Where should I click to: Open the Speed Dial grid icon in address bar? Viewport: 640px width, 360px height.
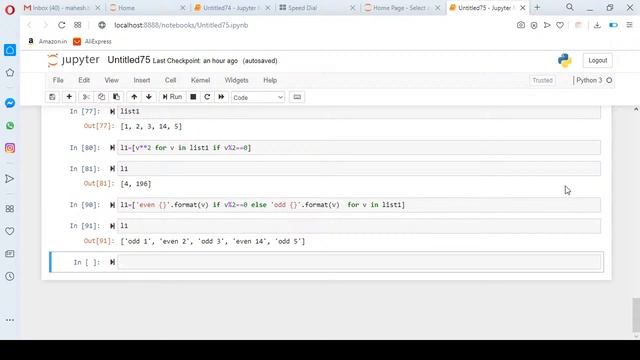(78, 25)
